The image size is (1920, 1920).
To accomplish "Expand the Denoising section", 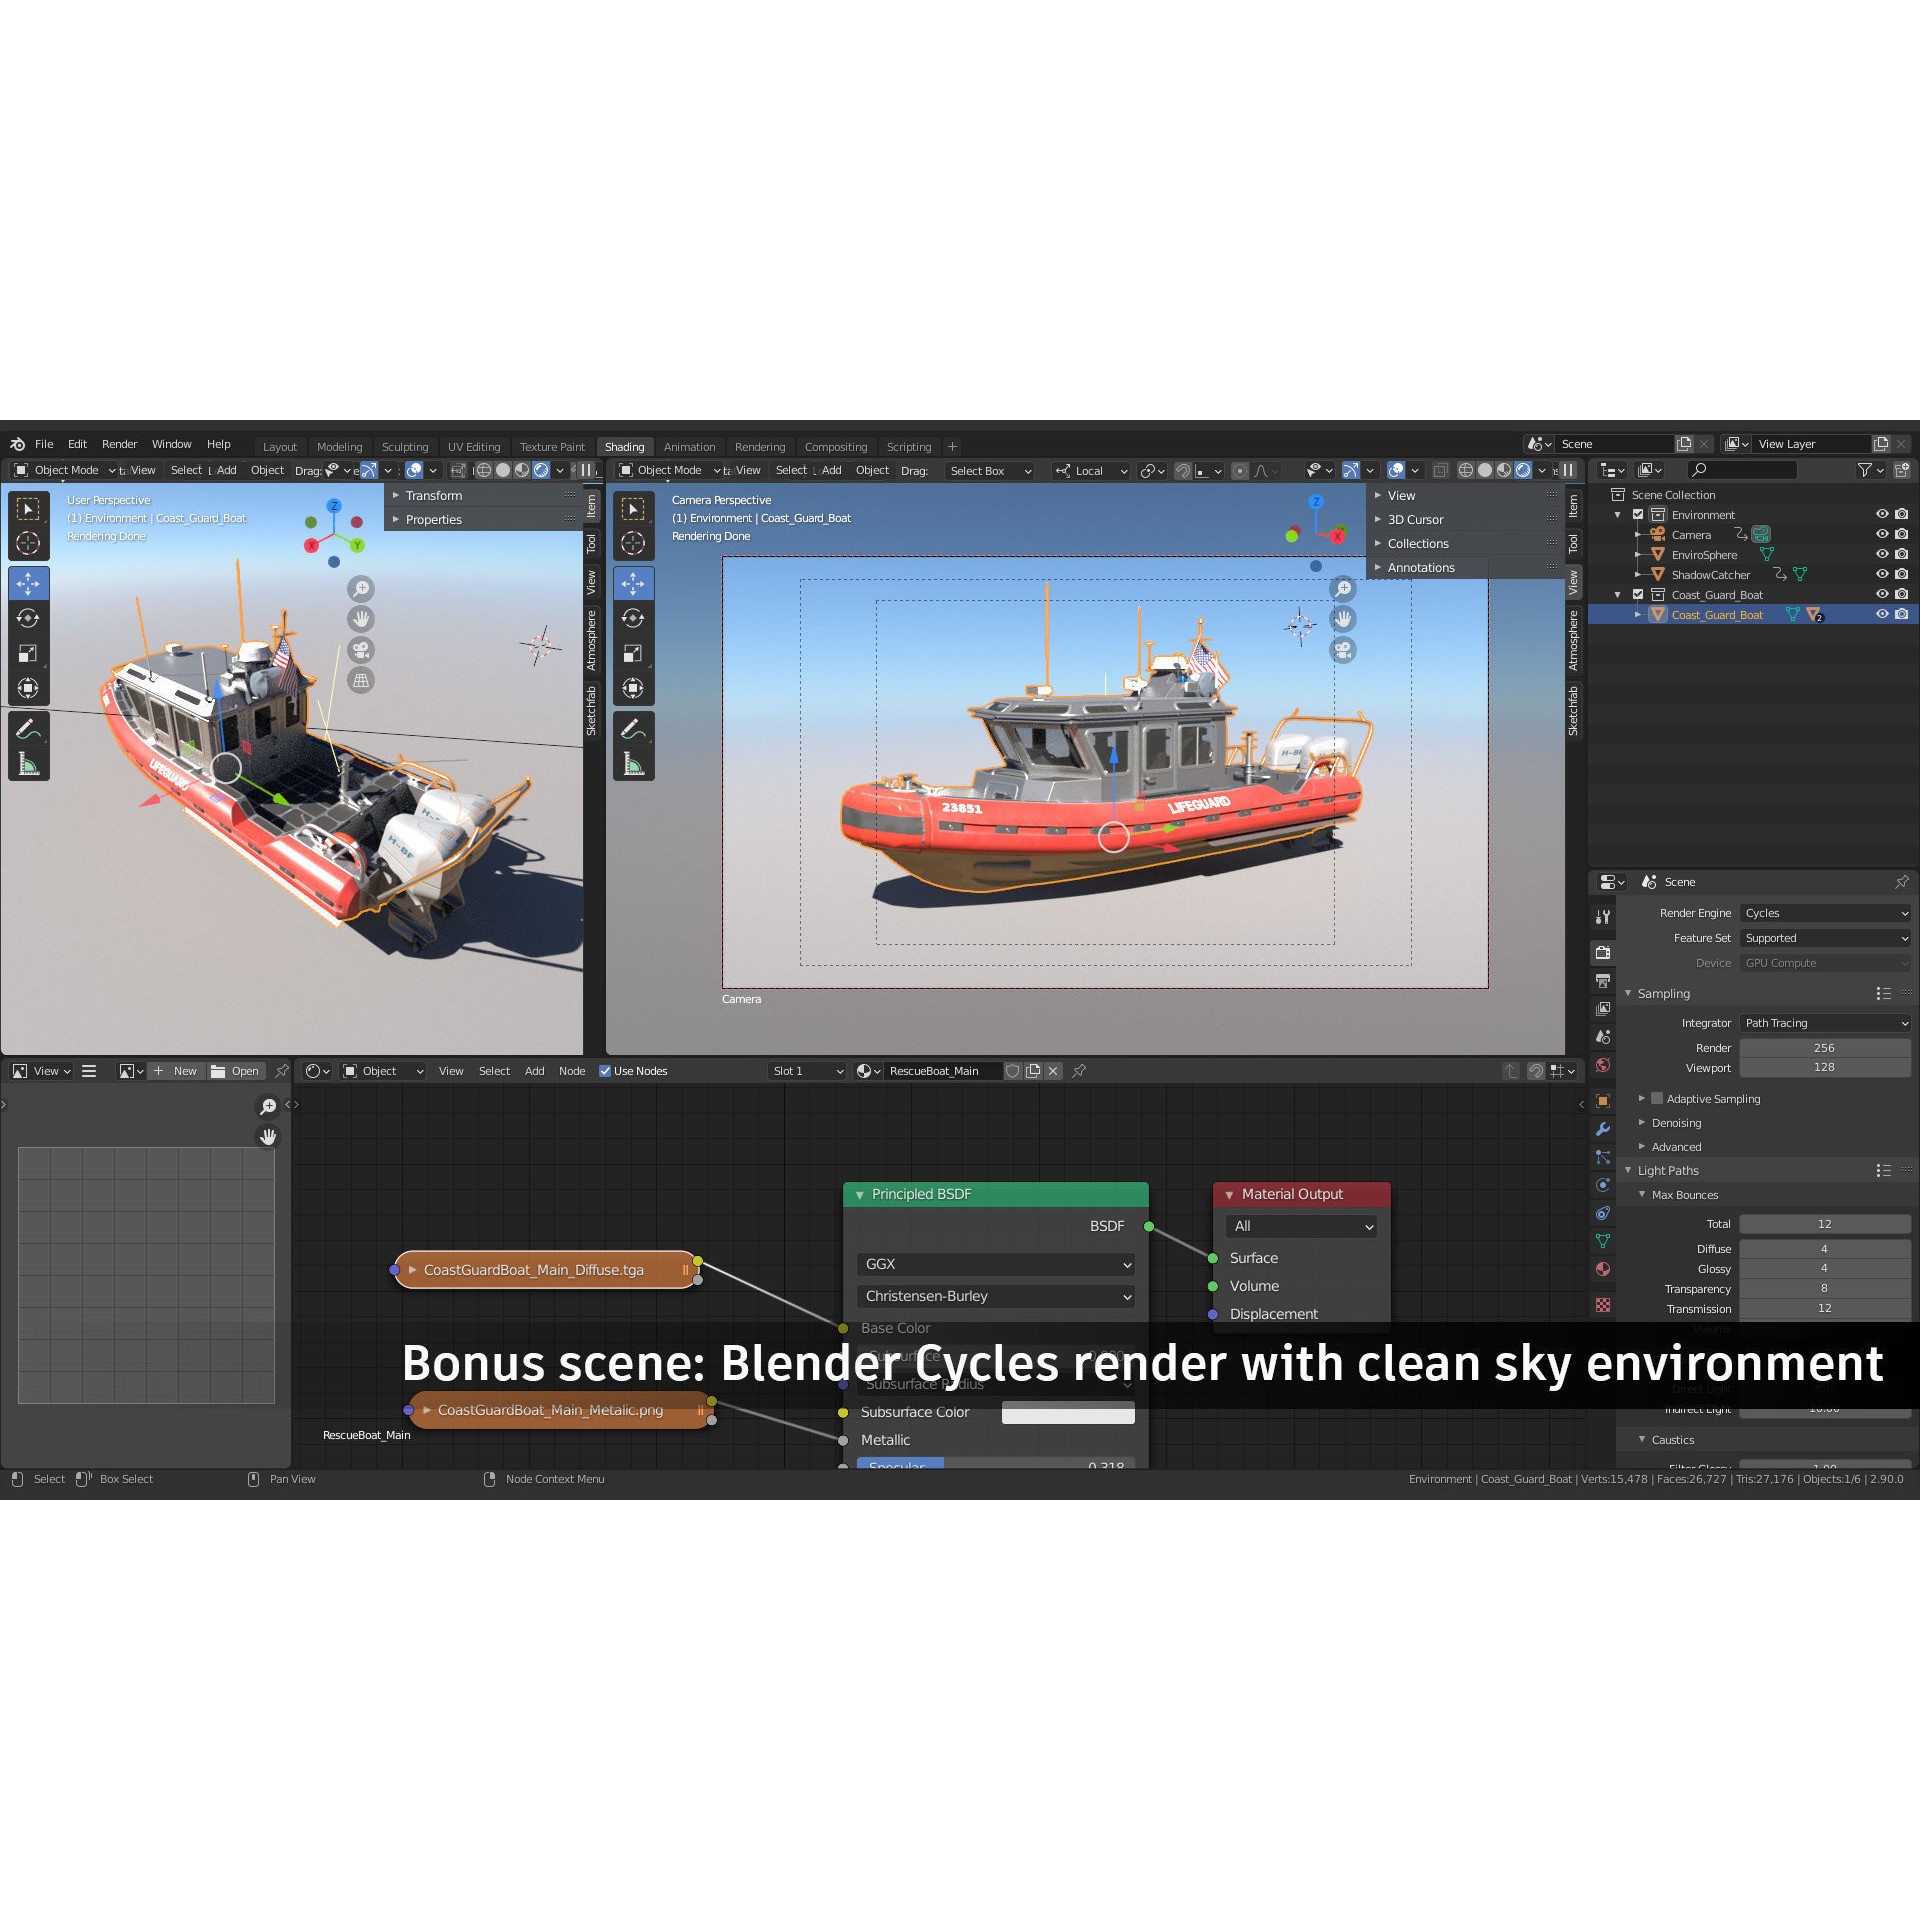I will [x=1676, y=1123].
